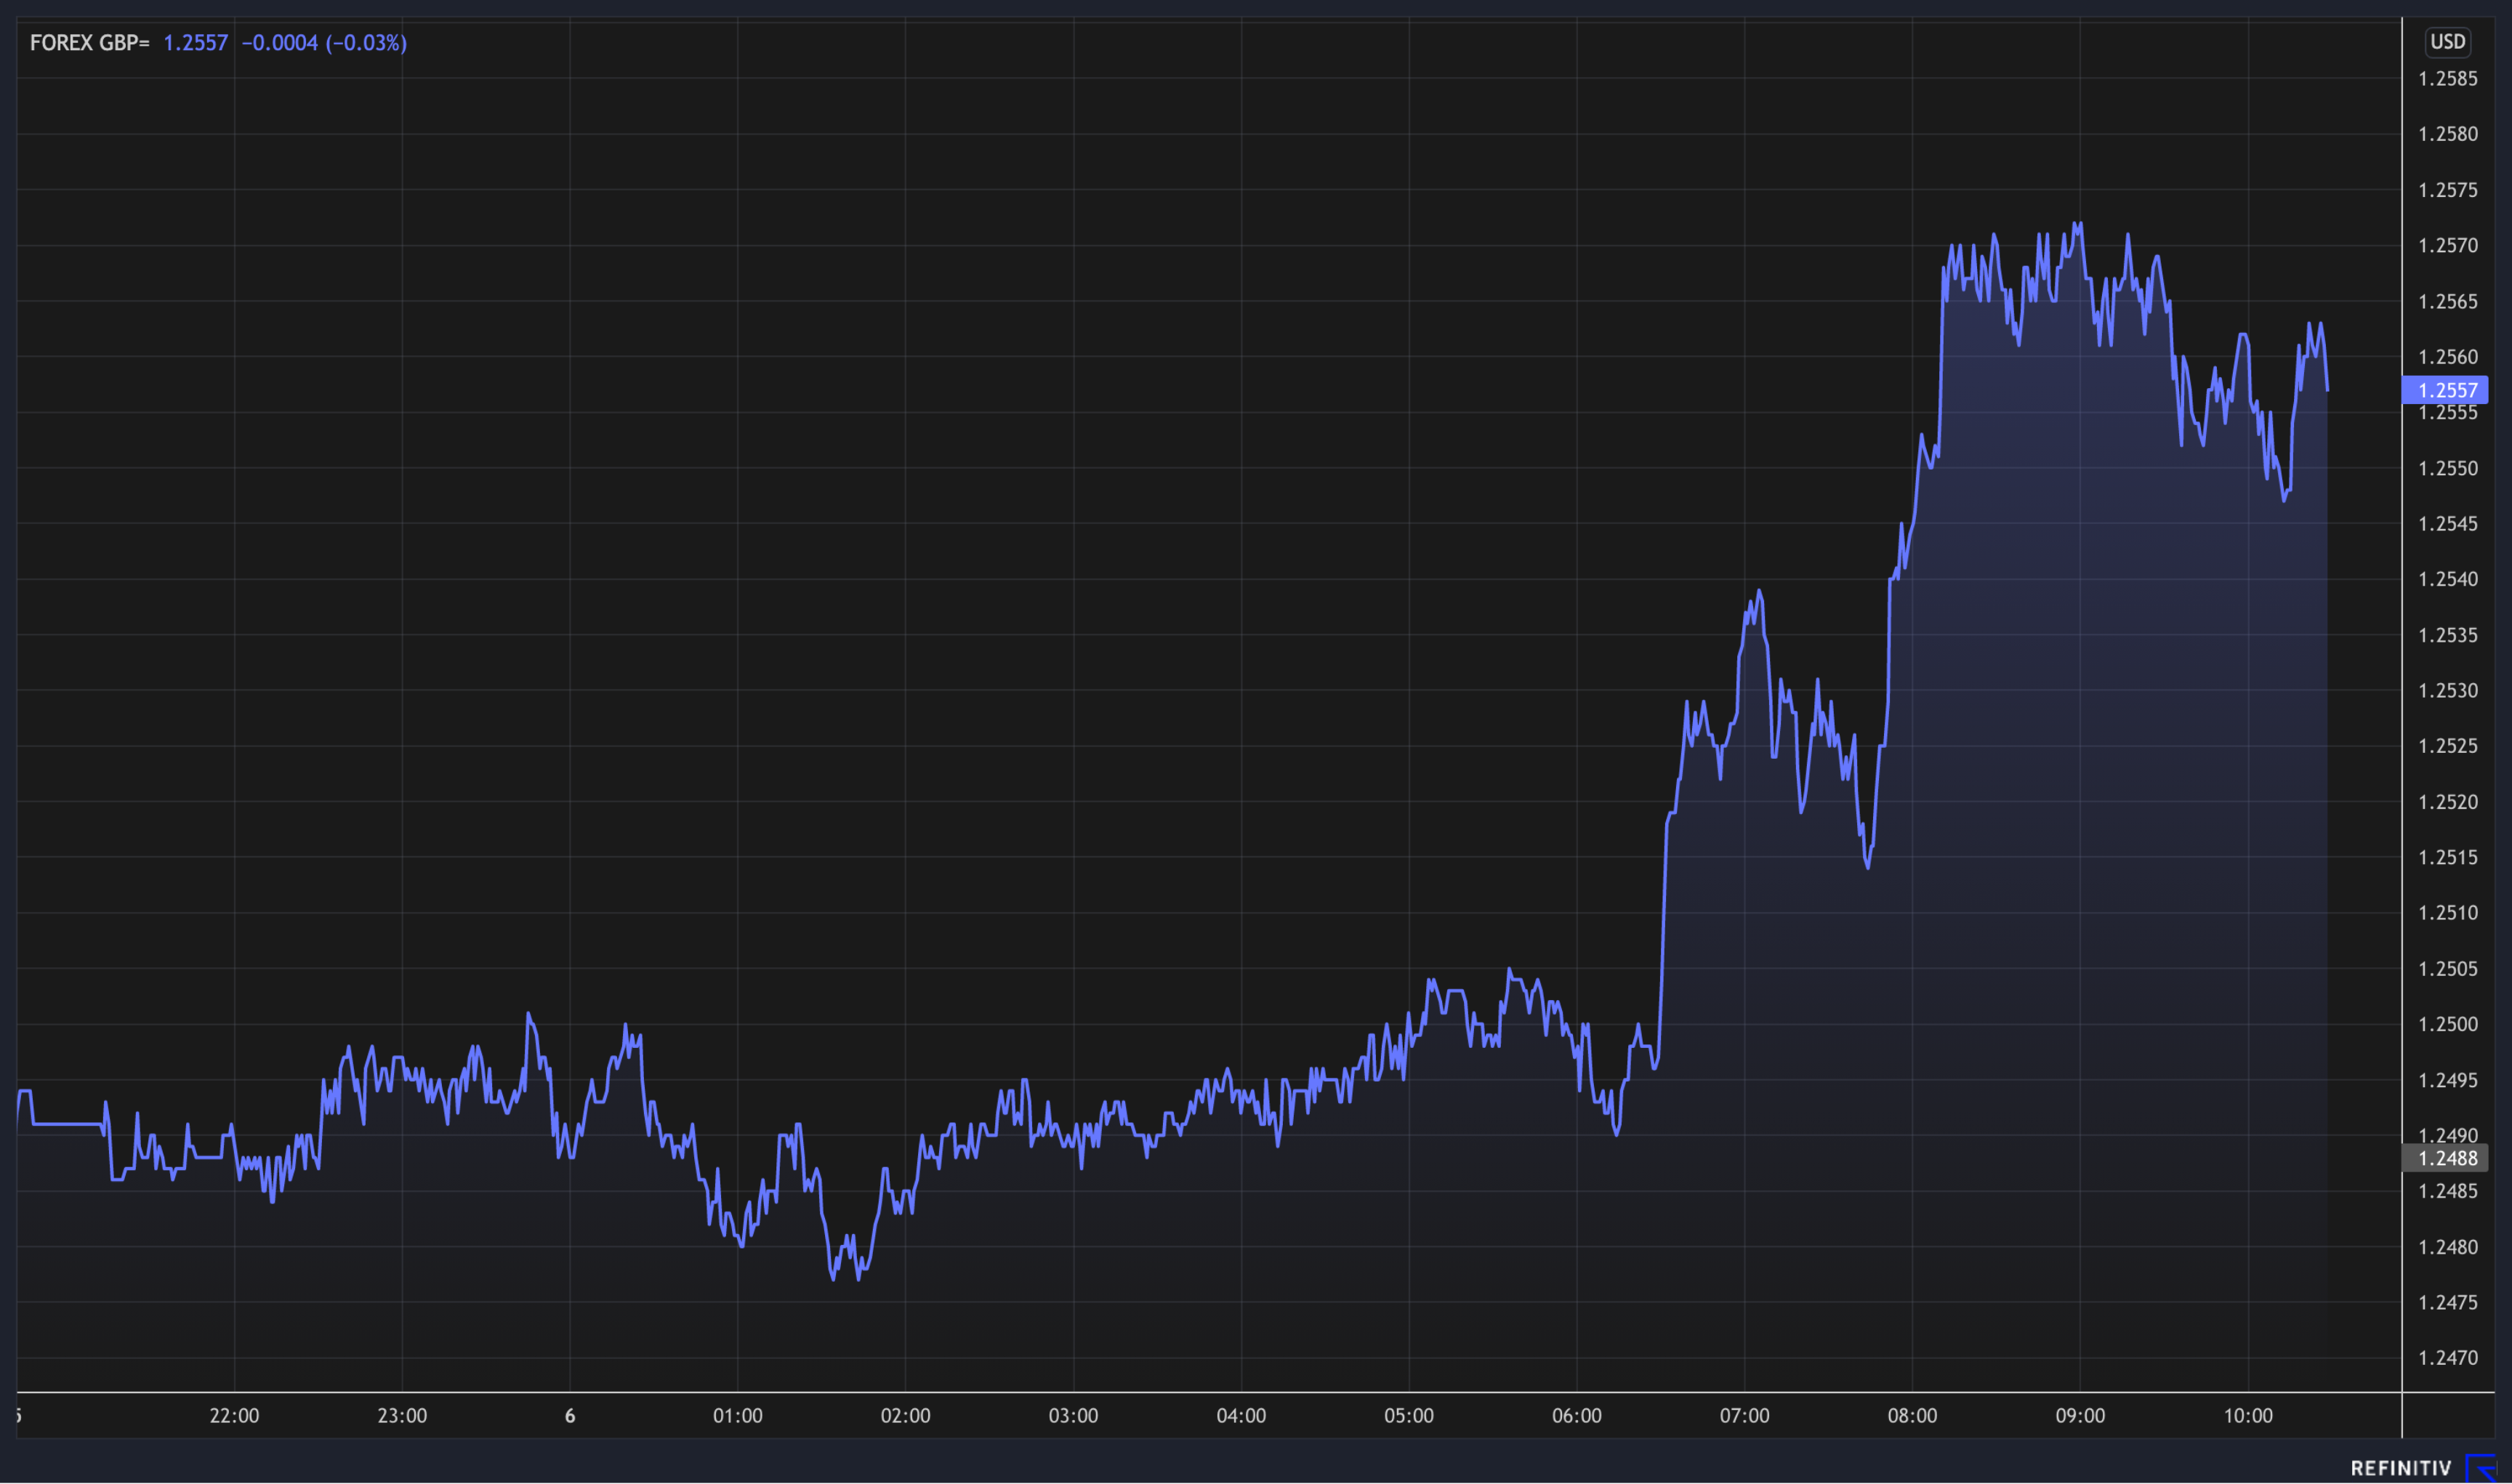Click the 1.2515 price axis label
2512x1484 pixels.
2448,858
